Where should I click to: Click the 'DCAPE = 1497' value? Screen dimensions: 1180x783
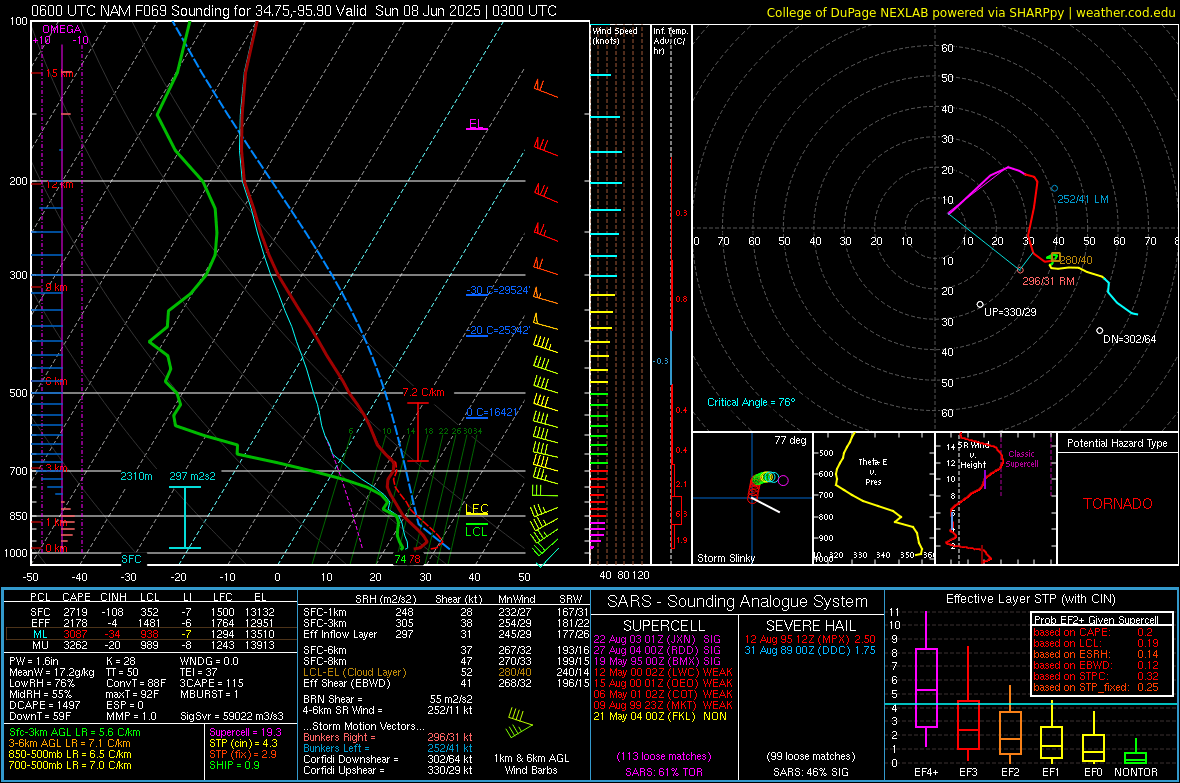pos(44,705)
